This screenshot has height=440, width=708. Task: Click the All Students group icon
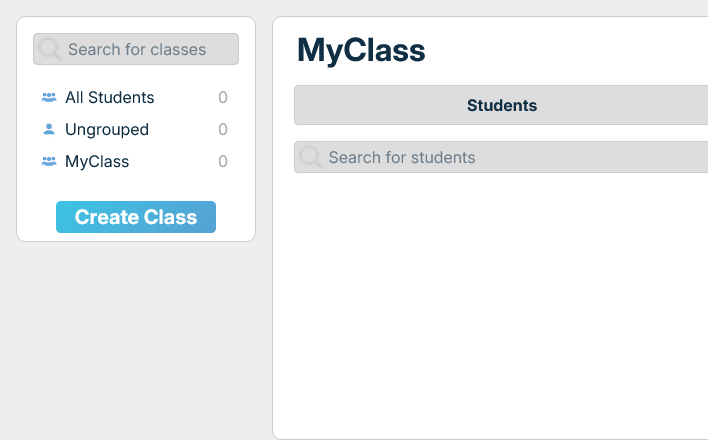[49, 98]
